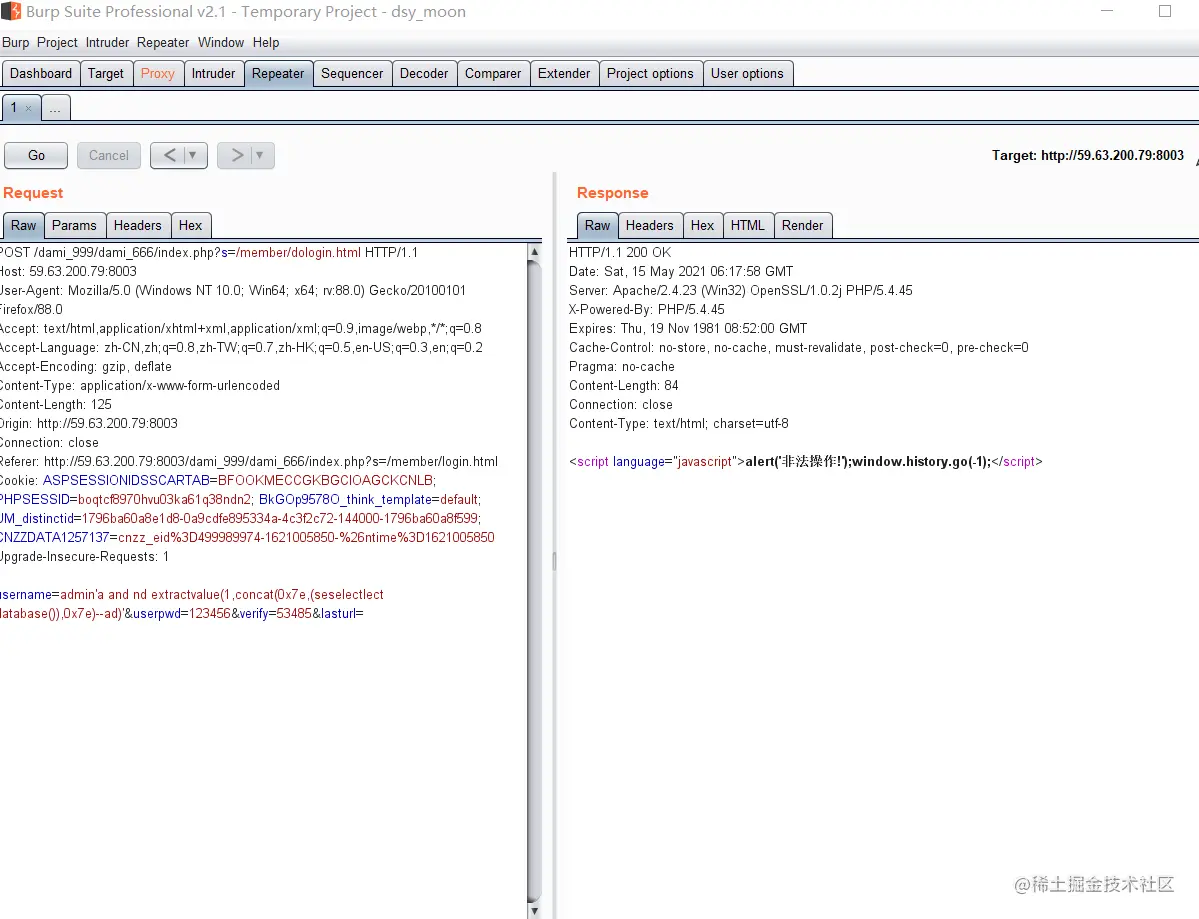Screen dimensions: 1199x919
Task: Minimize the Burp Suite window
Action: (x=1106, y=11)
